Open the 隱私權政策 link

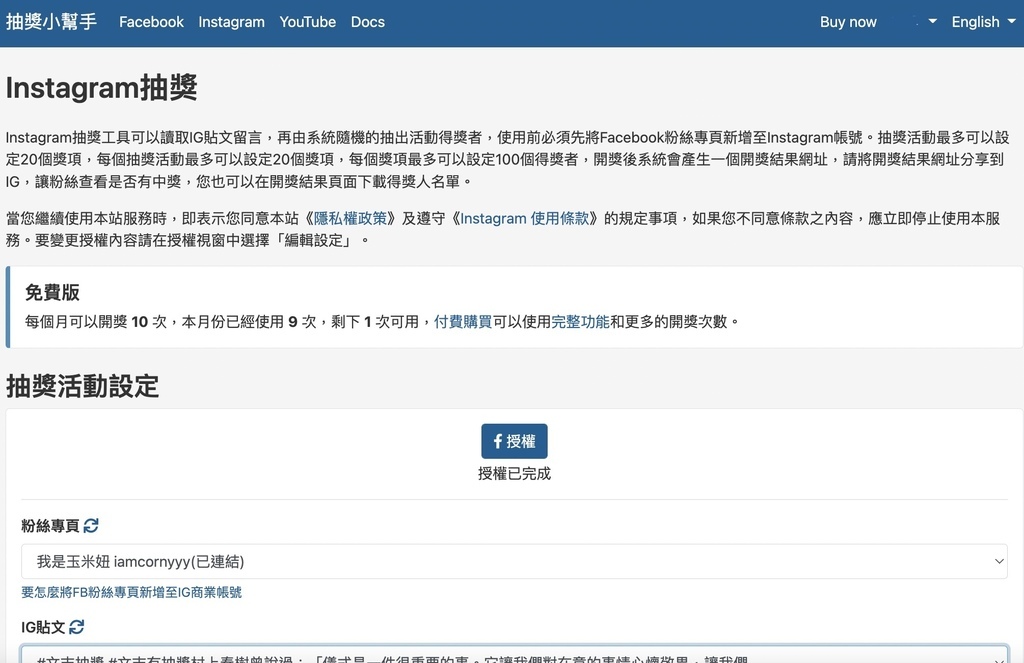(x=351, y=218)
